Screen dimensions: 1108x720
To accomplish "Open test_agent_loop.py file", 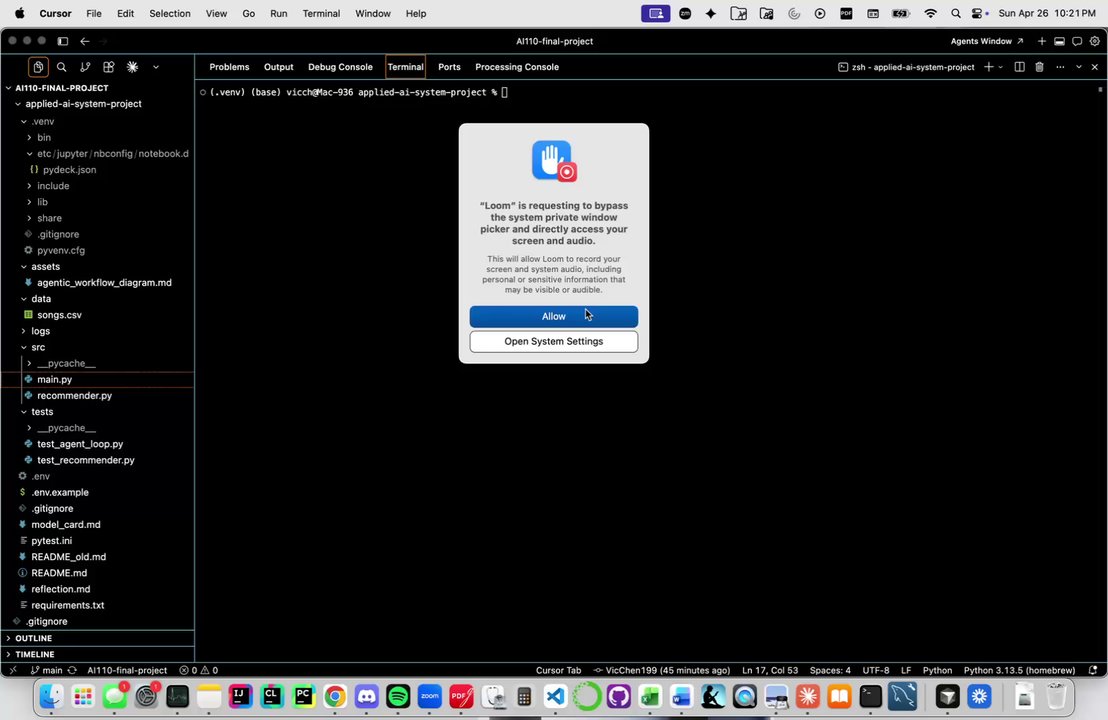I will [80, 444].
